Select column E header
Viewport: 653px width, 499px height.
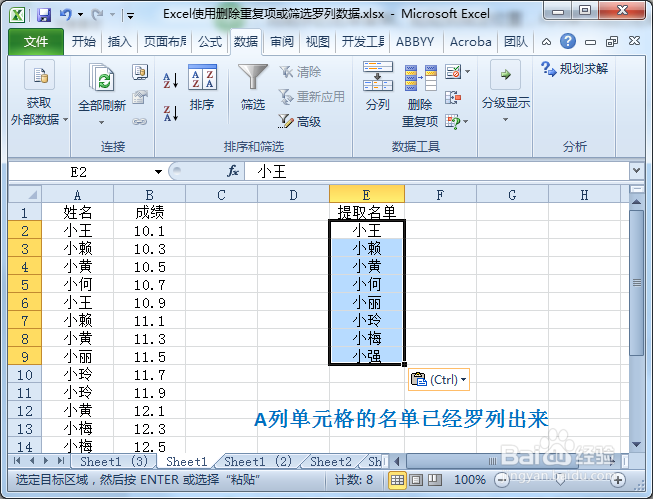pos(366,194)
